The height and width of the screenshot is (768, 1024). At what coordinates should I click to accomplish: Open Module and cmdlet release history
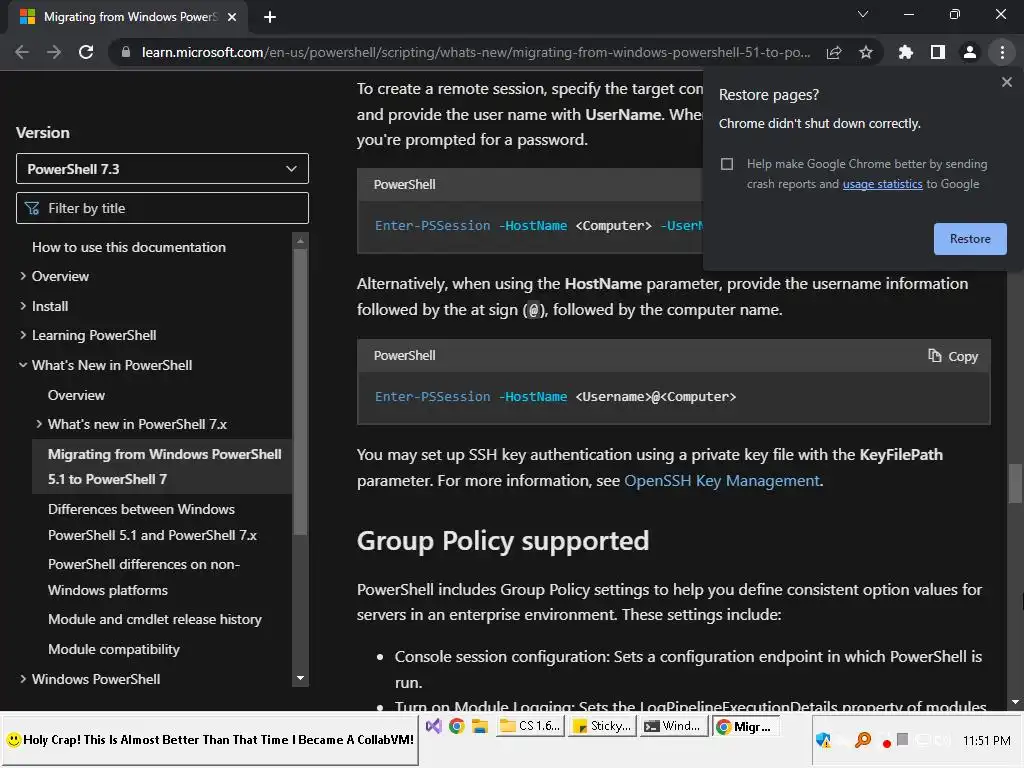155,619
